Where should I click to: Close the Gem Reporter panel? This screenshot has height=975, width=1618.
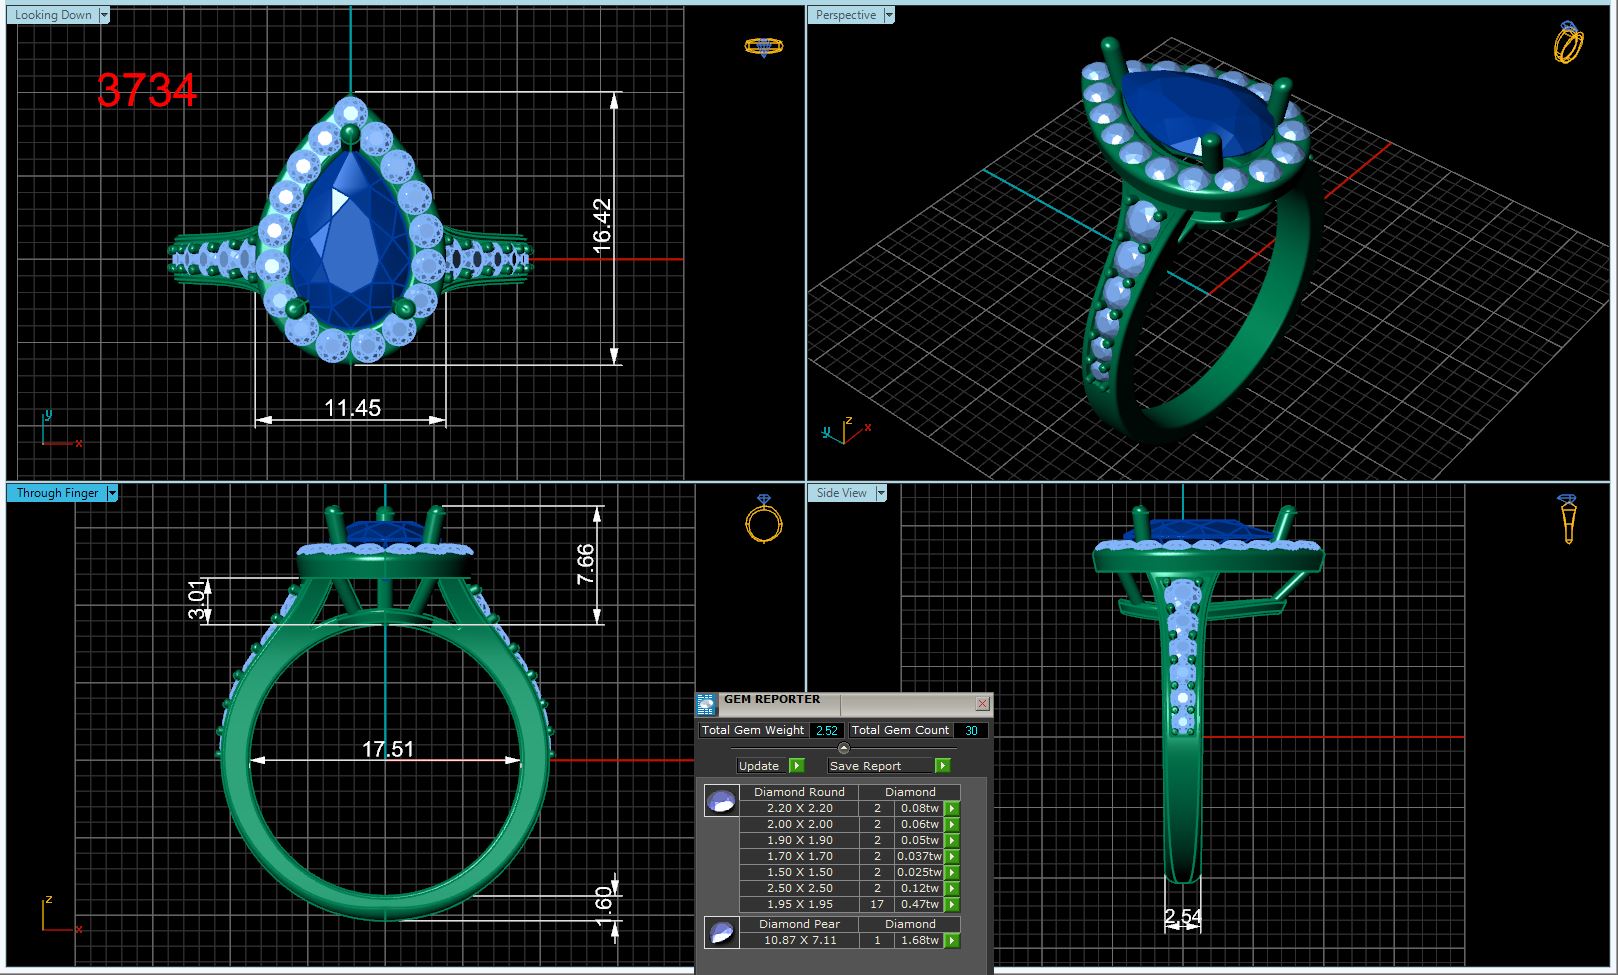point(982,704)
